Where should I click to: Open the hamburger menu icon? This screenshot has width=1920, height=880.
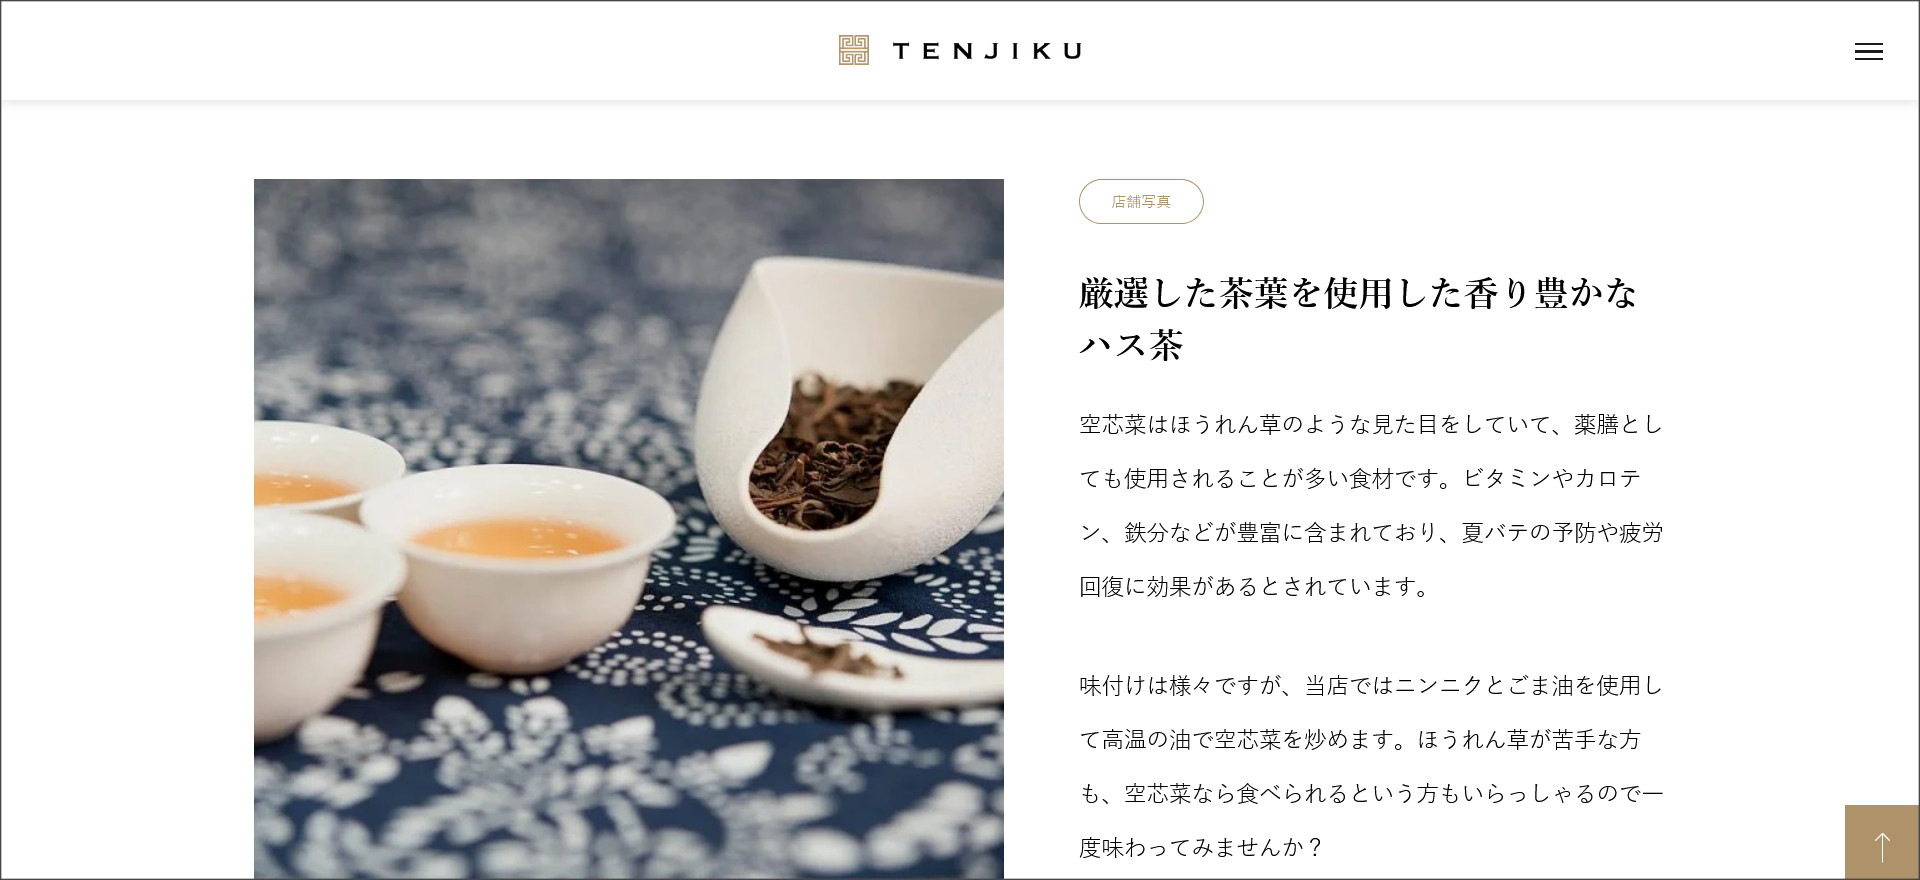(x=1868, y=52)
